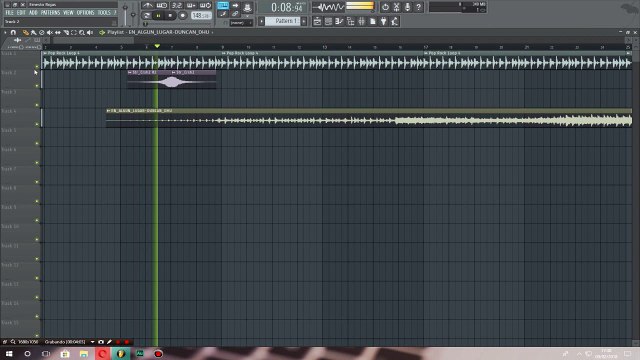Click the playhead marker on the timeline
Image resolution: width=640 pixels, height=360 pixels.
point(157,46)
